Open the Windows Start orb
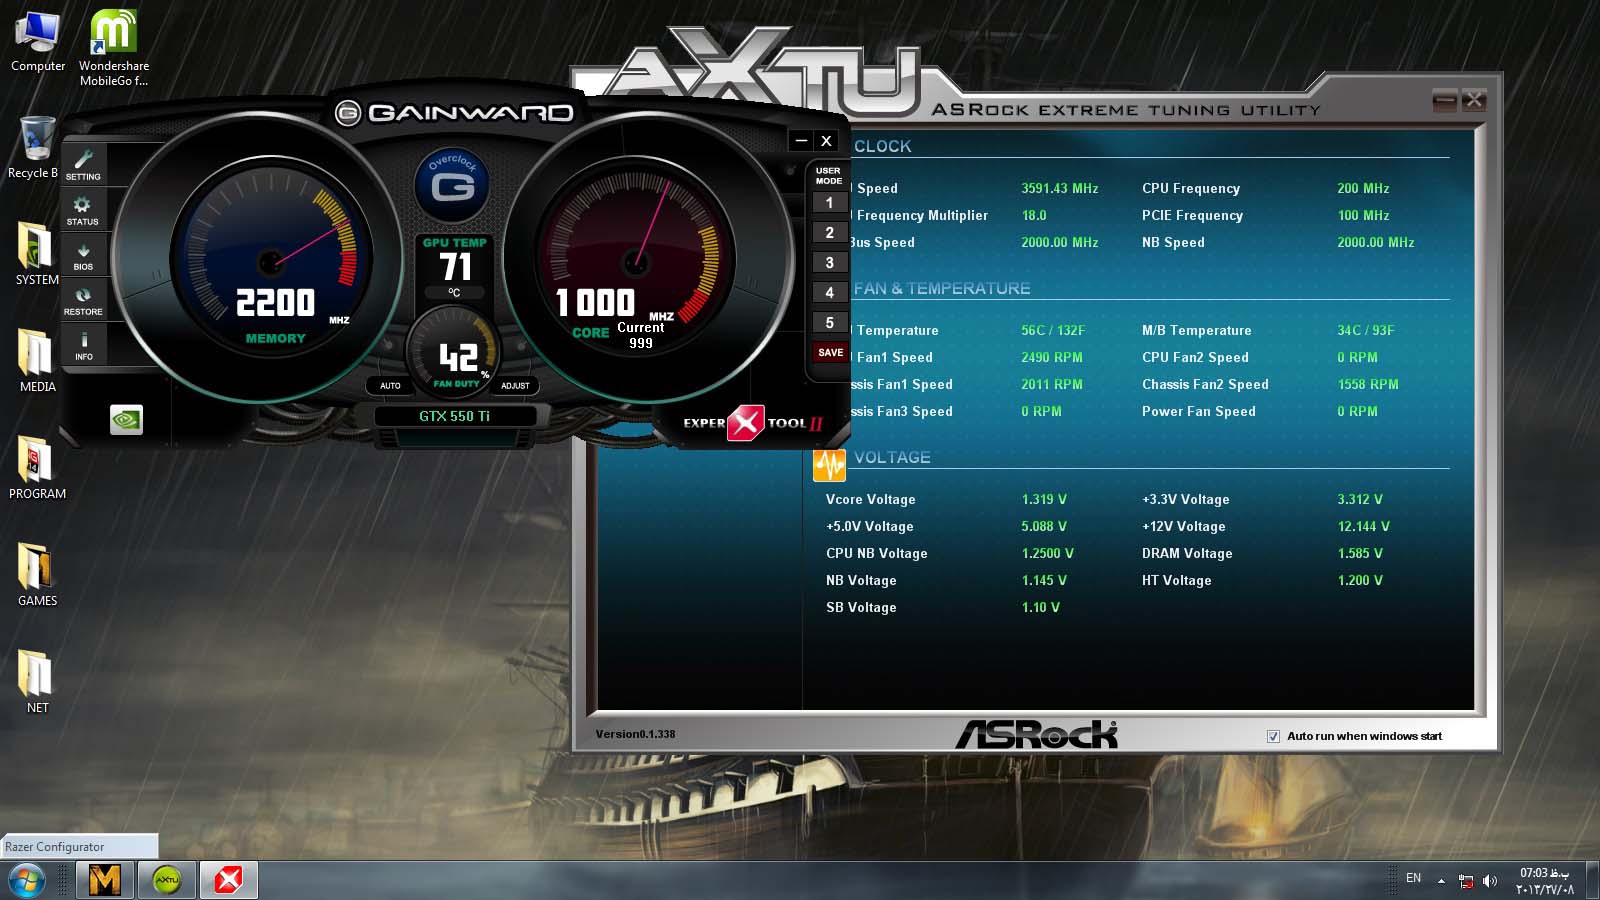Image resolution: width=1600 pixels, height=900 pixels. [x=27, y=880]
